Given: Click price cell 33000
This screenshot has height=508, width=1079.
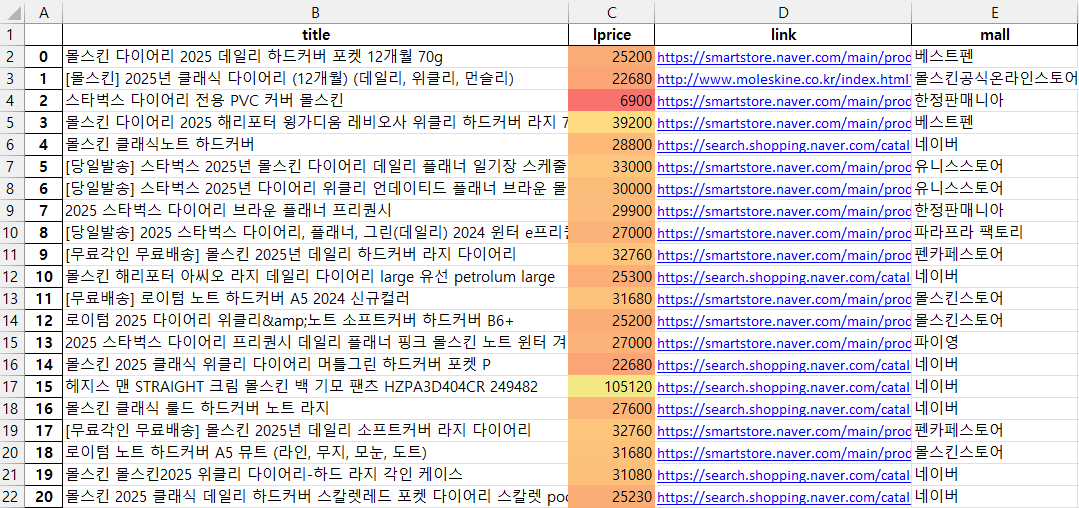Looking at the screenshot, I should coord(611,167).
